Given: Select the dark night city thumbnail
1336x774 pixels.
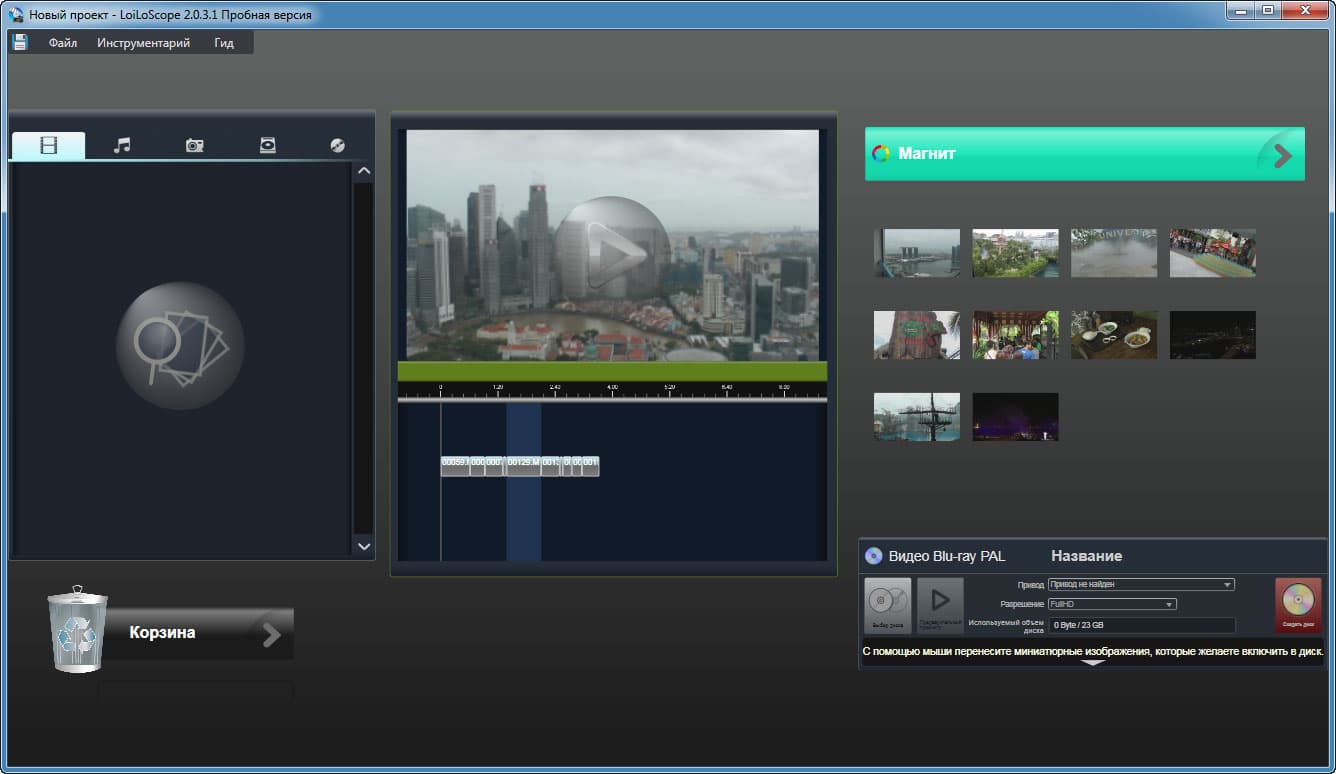Looking at the screenshot, I should point(1213,335).
